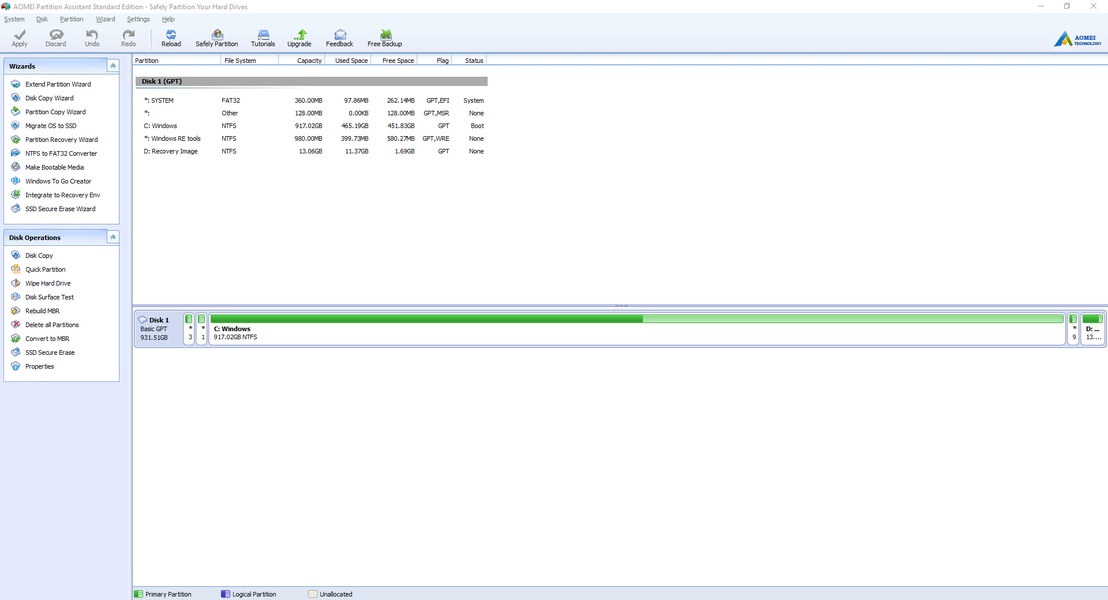
Task: Open the System menu
Action: click(14, 19)
